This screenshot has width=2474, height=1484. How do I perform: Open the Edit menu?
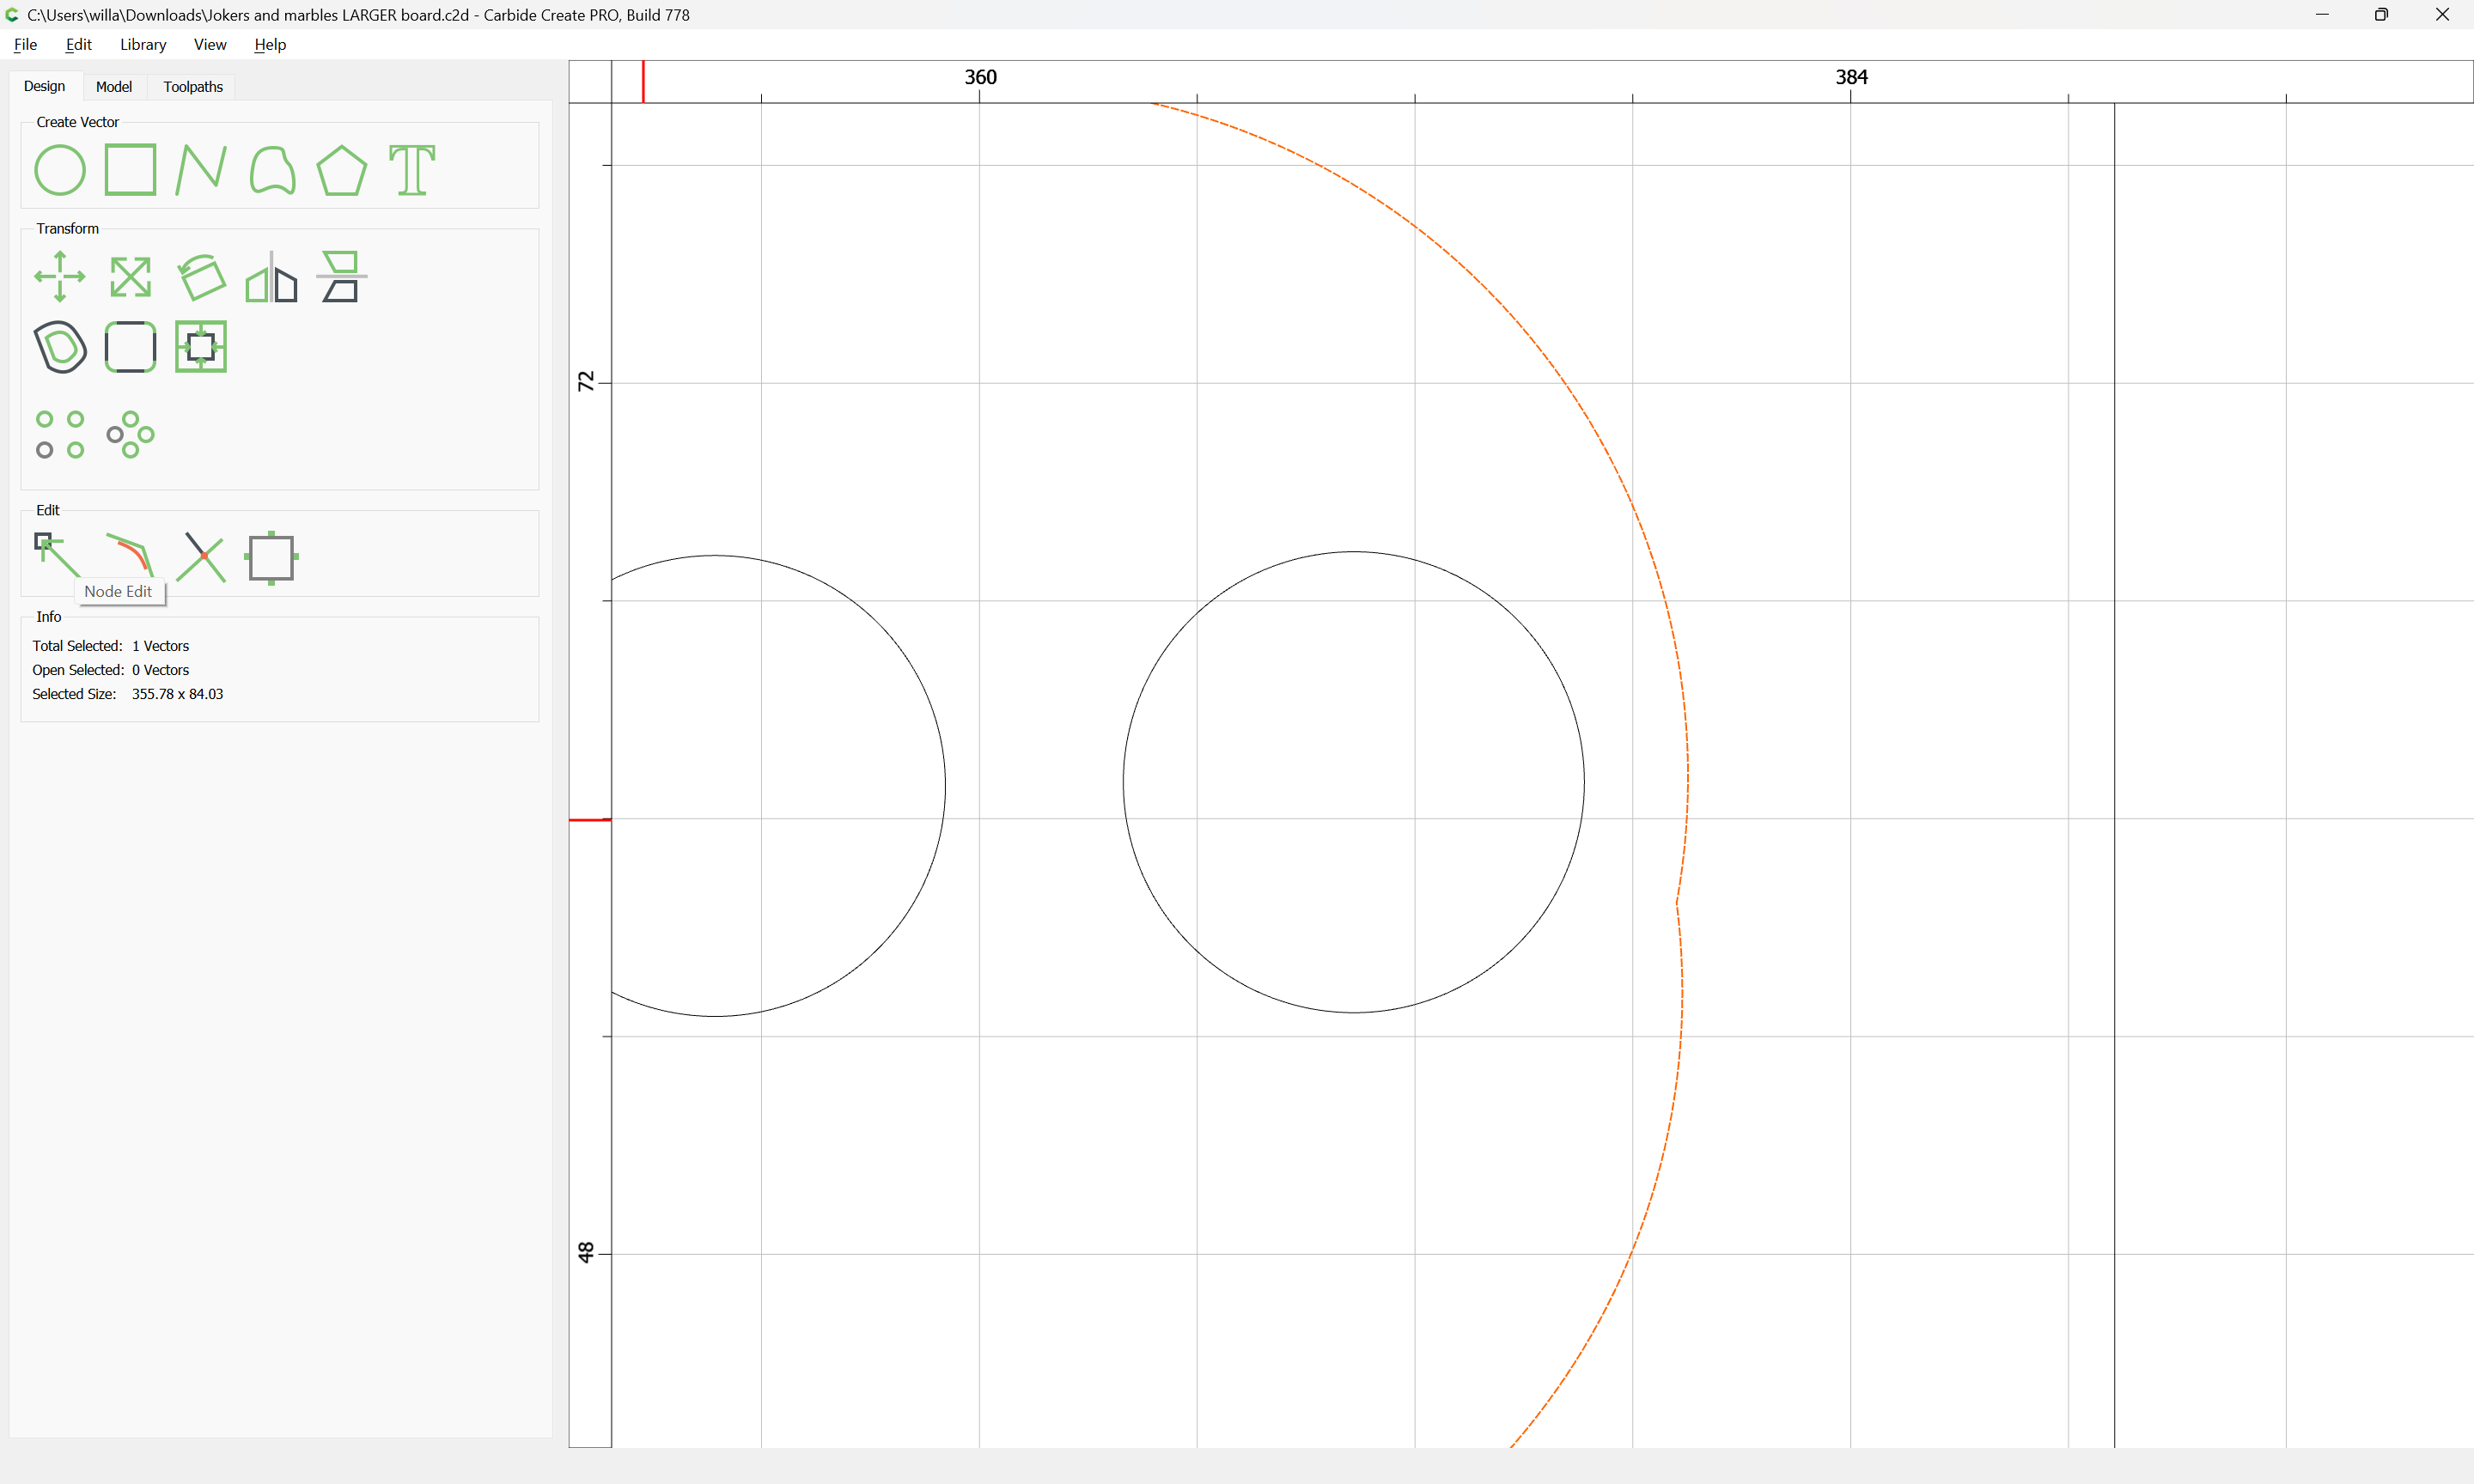[78, 44]
